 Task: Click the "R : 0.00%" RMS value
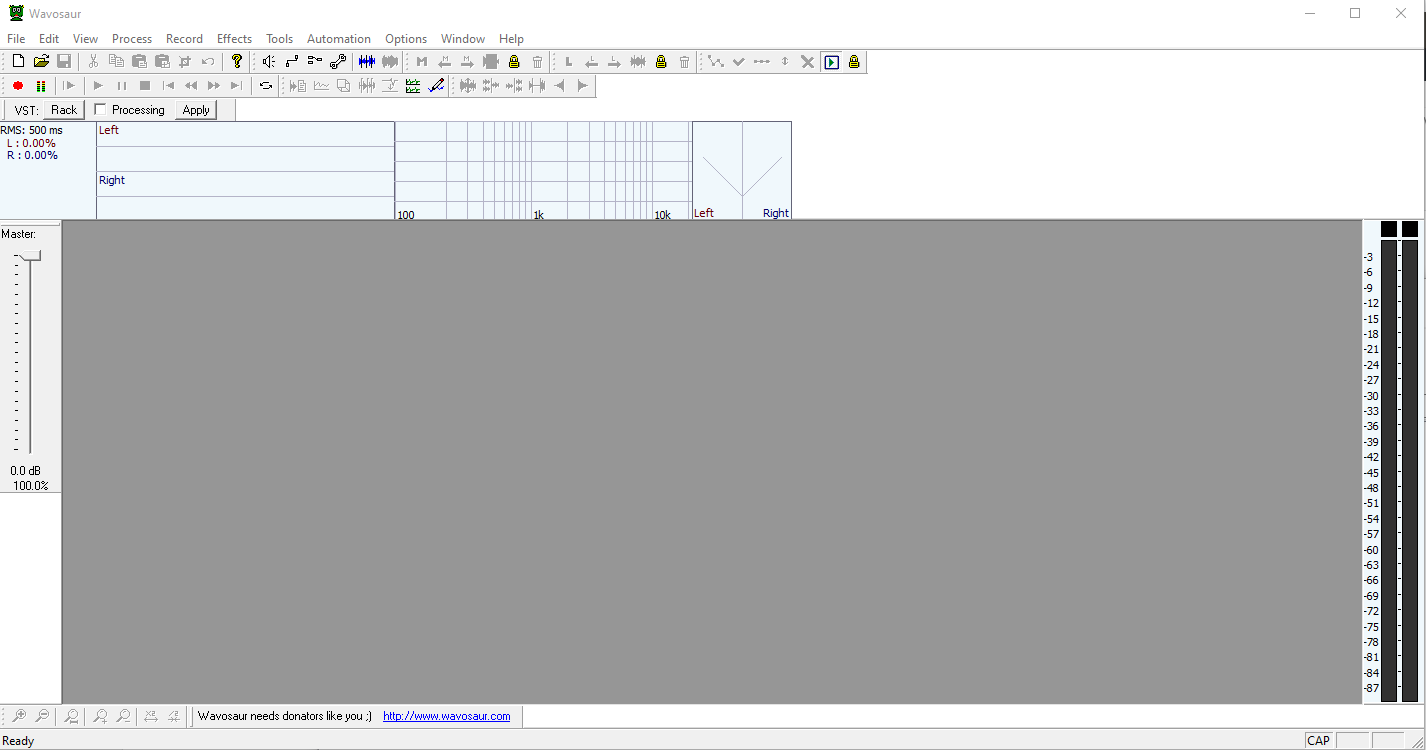32,155
